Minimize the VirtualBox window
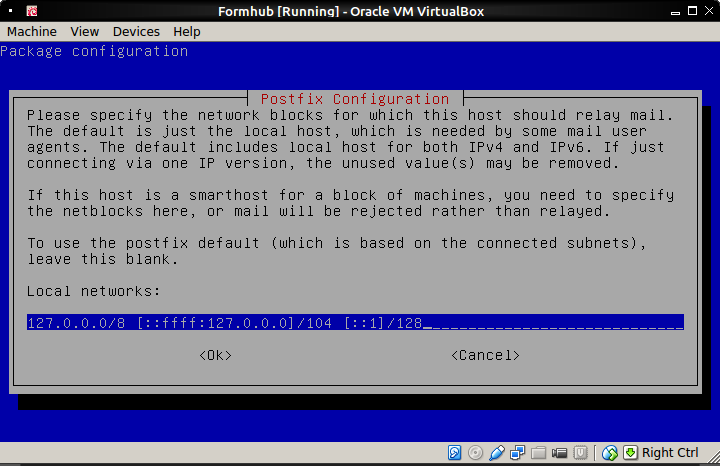 click(675, 12)
